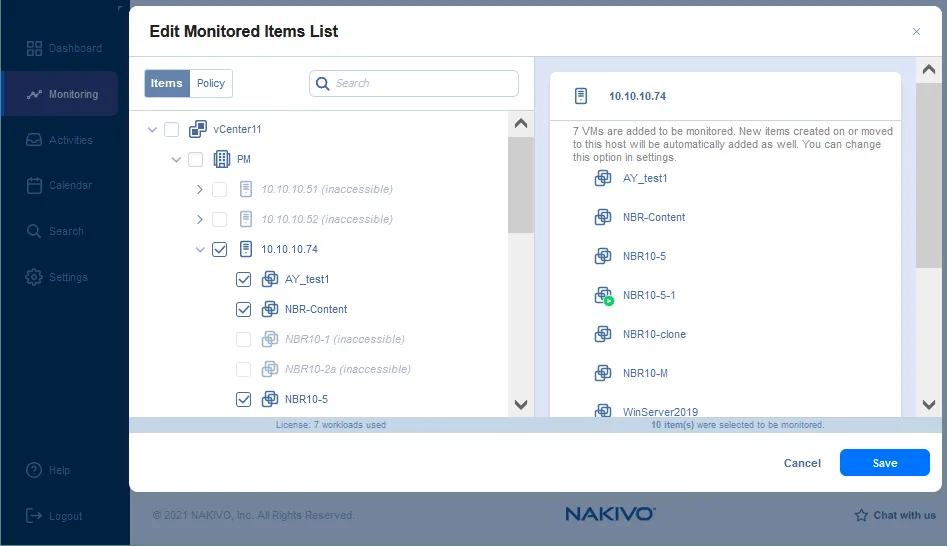The height and width of the screenshot is (546, 947).
Task: Expand the 10.10.10.51 host node
Action: tap(200, 189)
